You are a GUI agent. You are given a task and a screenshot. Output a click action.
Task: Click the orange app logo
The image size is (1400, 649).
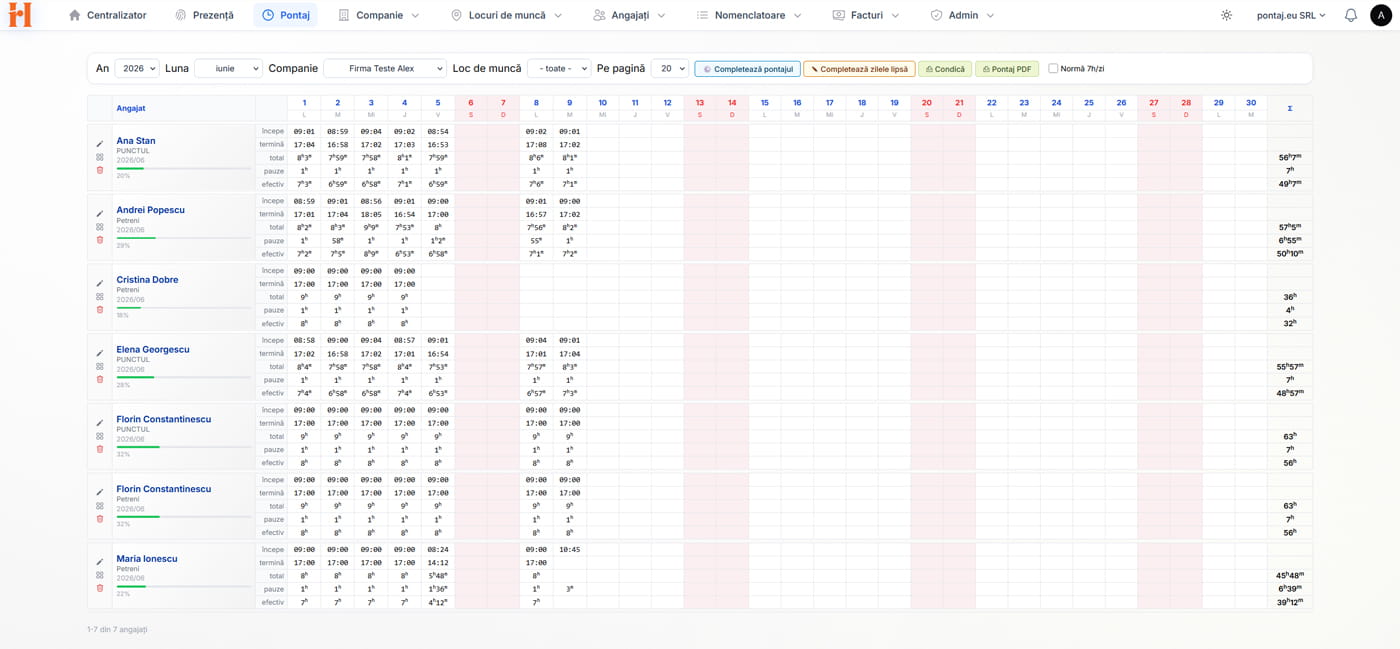click(19, 14)
